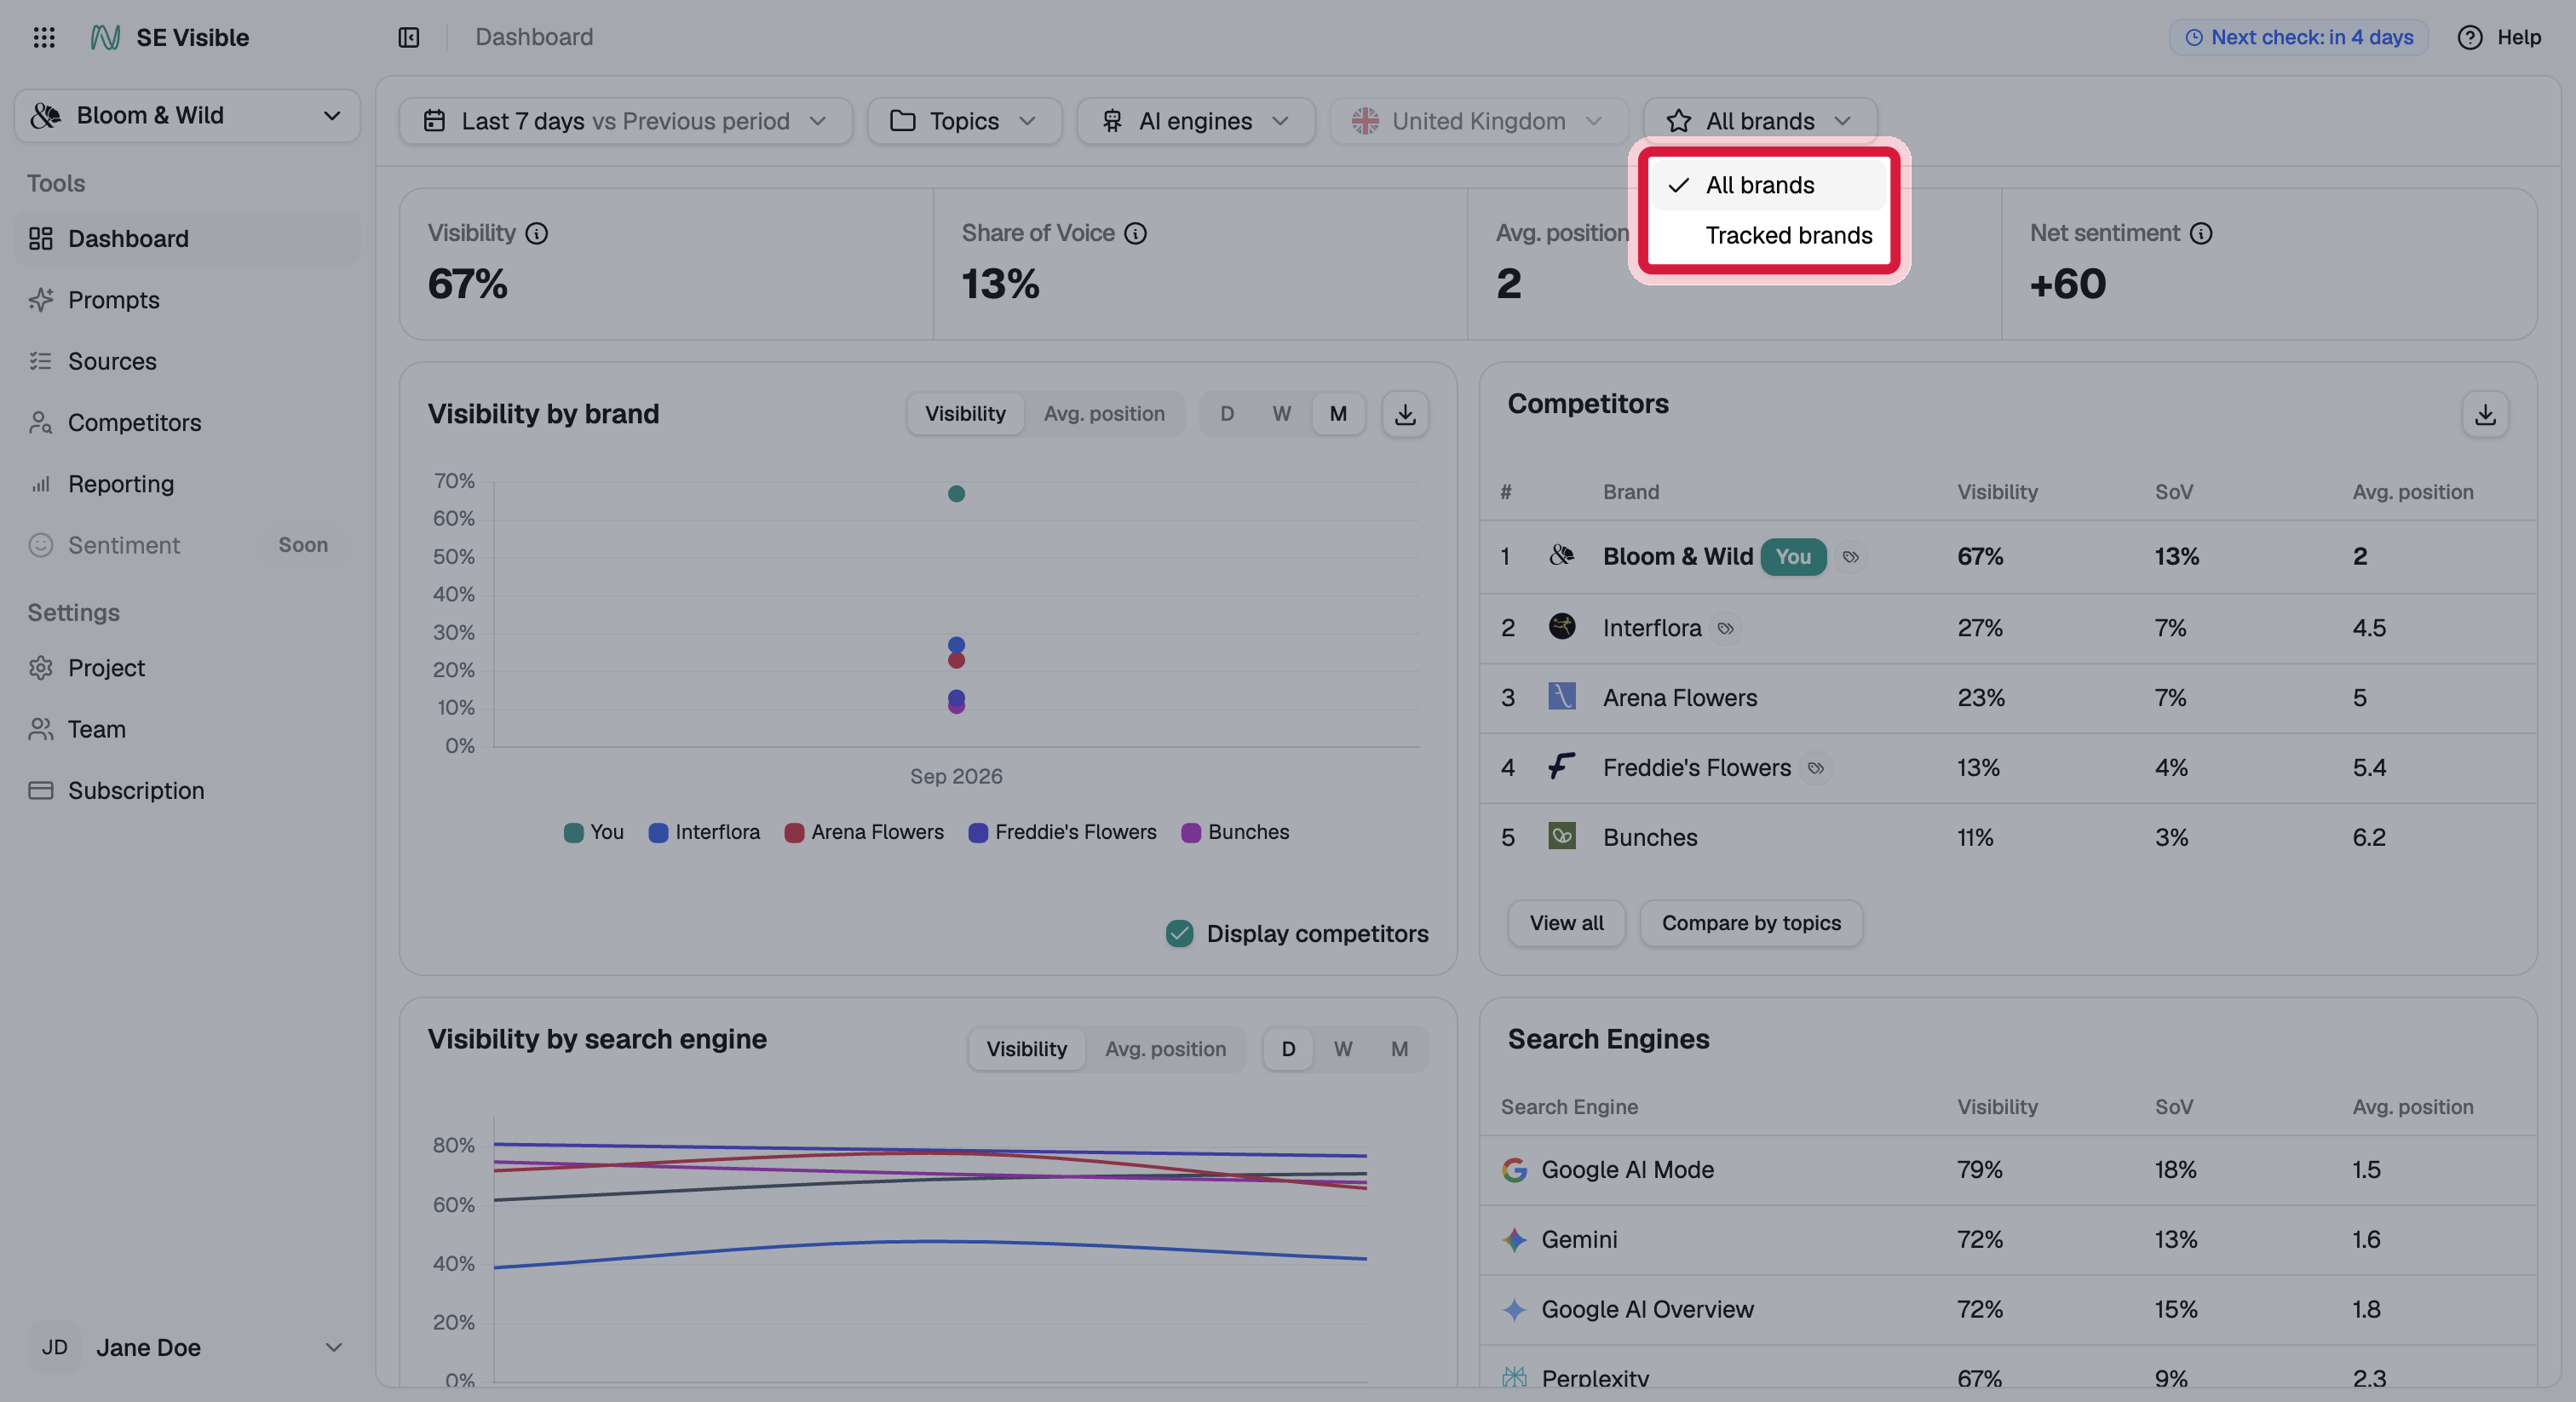Click Compare by topics button

tap(1751, 923)
